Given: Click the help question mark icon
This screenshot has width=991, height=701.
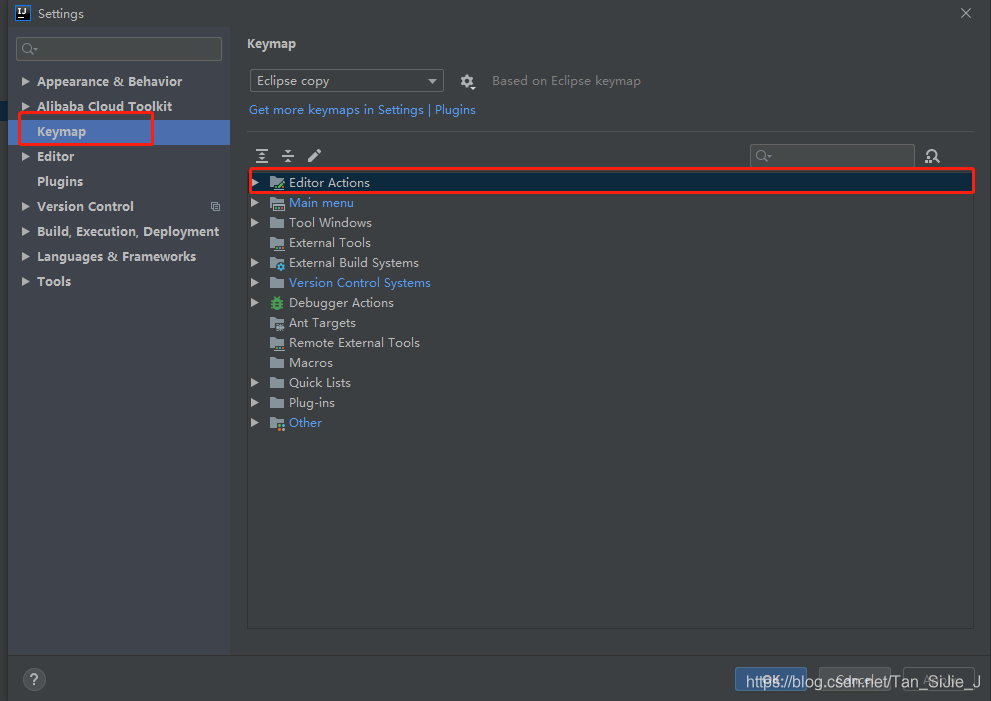Looking at the screenshot, I should (34, 680).
